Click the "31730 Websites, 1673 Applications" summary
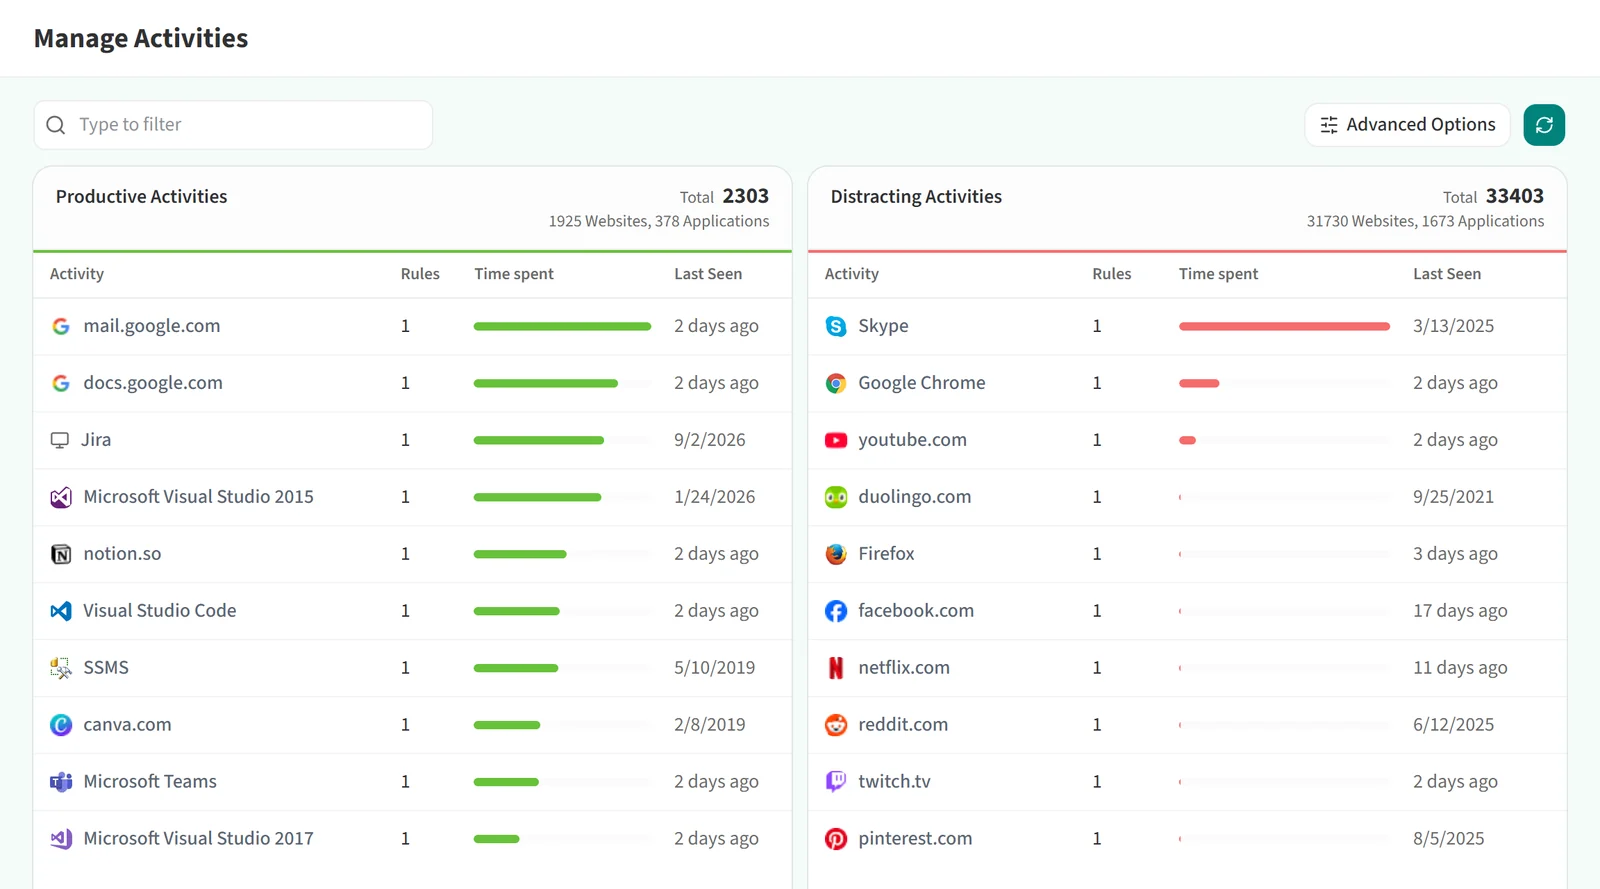 coord(1425,221)
